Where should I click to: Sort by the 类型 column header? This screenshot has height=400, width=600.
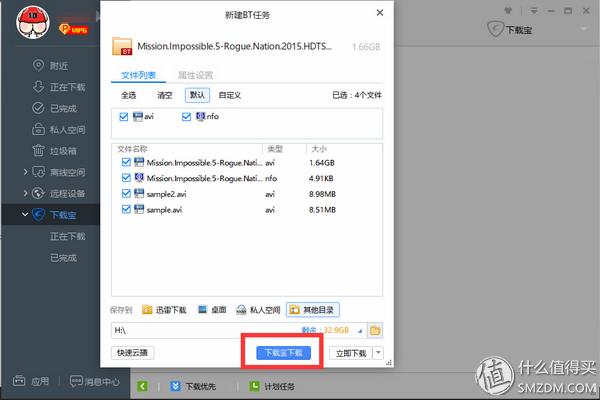[275, 149]
